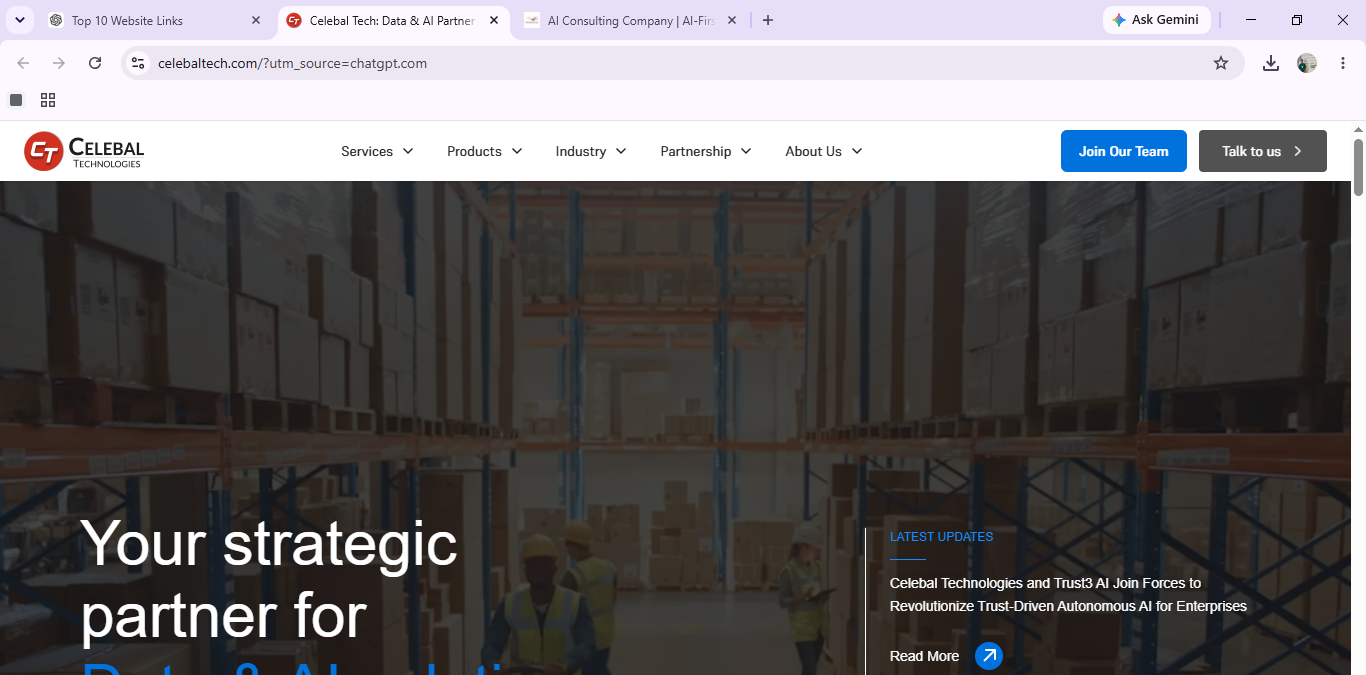Click the blue arrow icon beside Read More

coord(988,656)
